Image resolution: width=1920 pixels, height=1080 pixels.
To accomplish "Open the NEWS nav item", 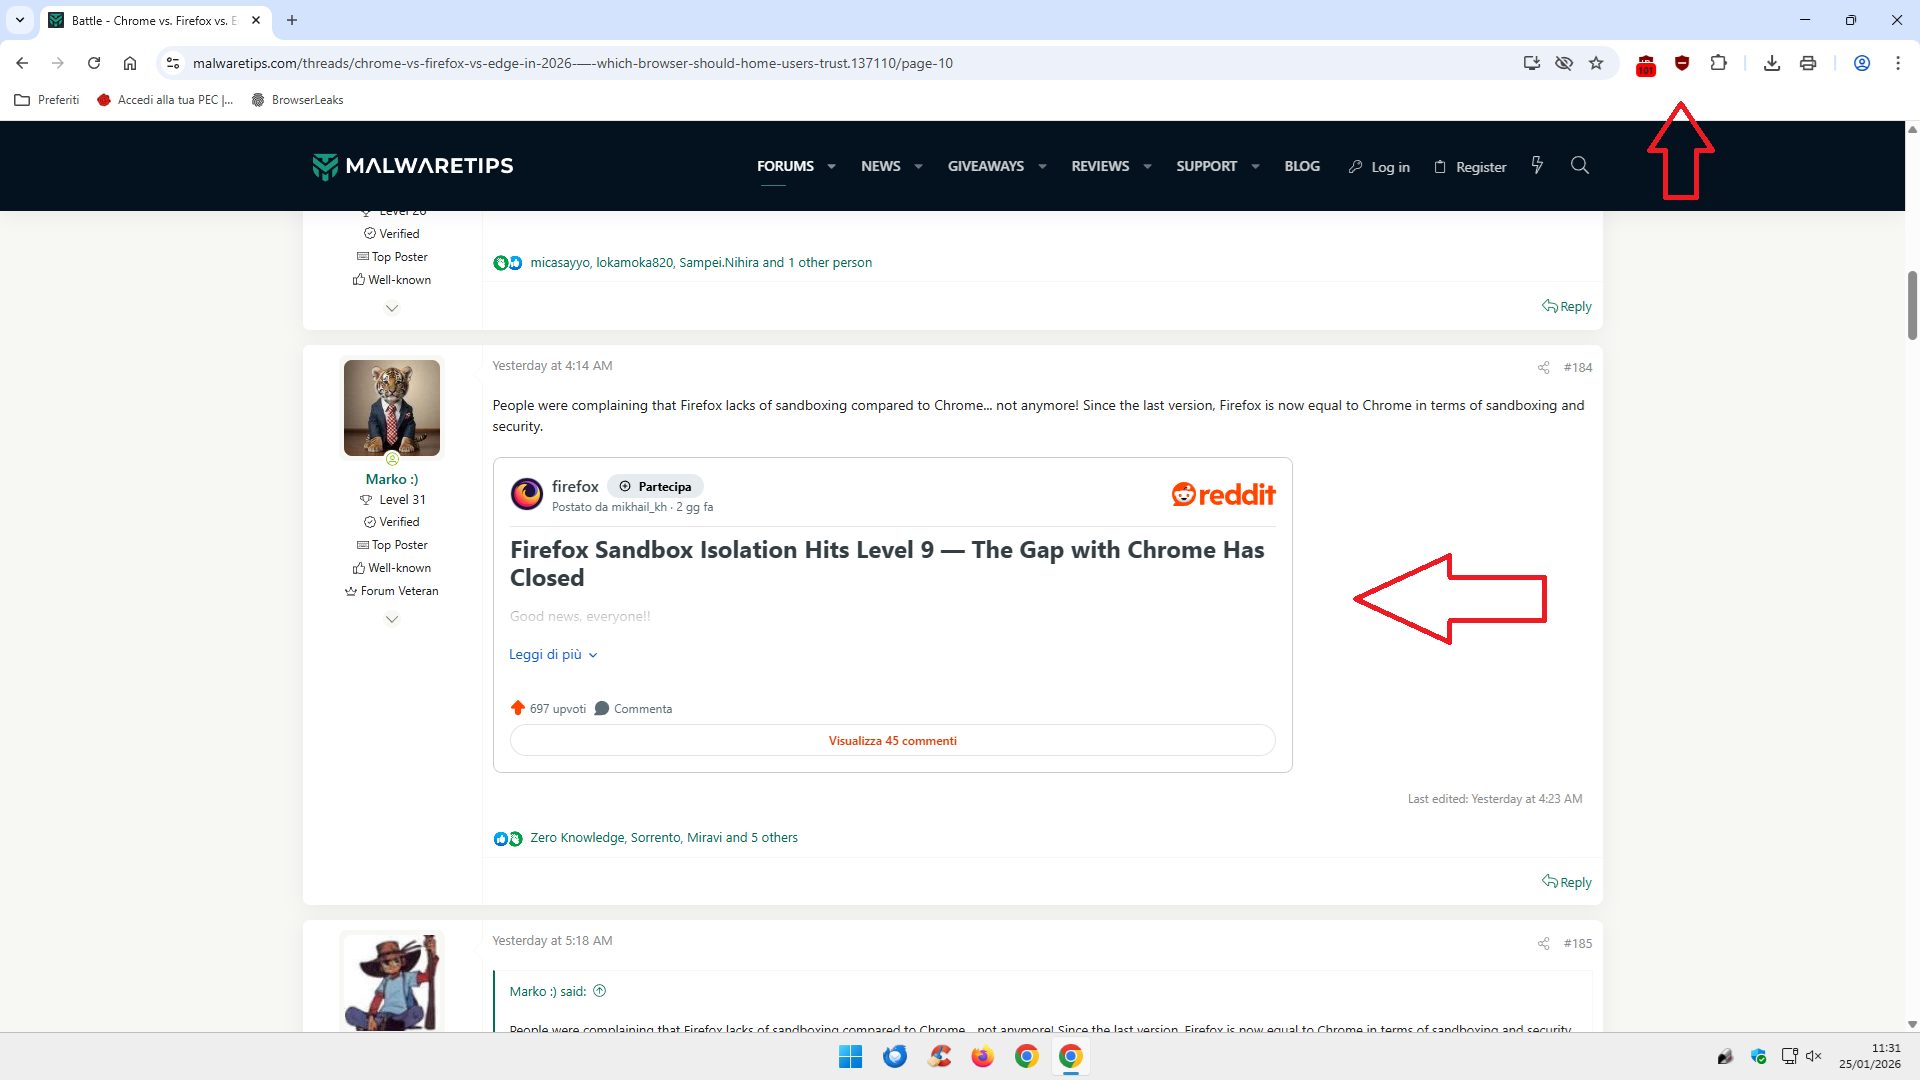I will (881, 166).
